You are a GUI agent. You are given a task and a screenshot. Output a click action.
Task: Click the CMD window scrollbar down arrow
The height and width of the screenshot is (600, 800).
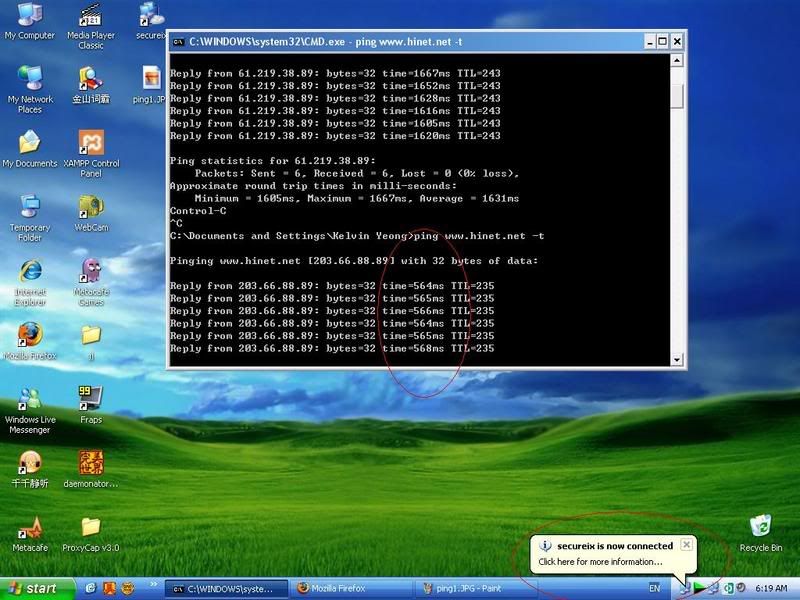(677, 360)
